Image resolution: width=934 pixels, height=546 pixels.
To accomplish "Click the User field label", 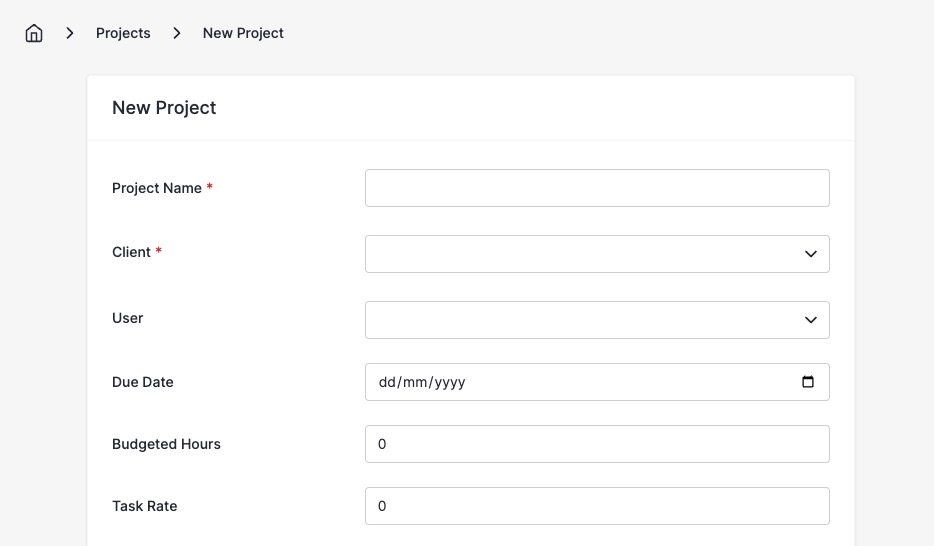I will pyautogui.click(x=127, y=318).
